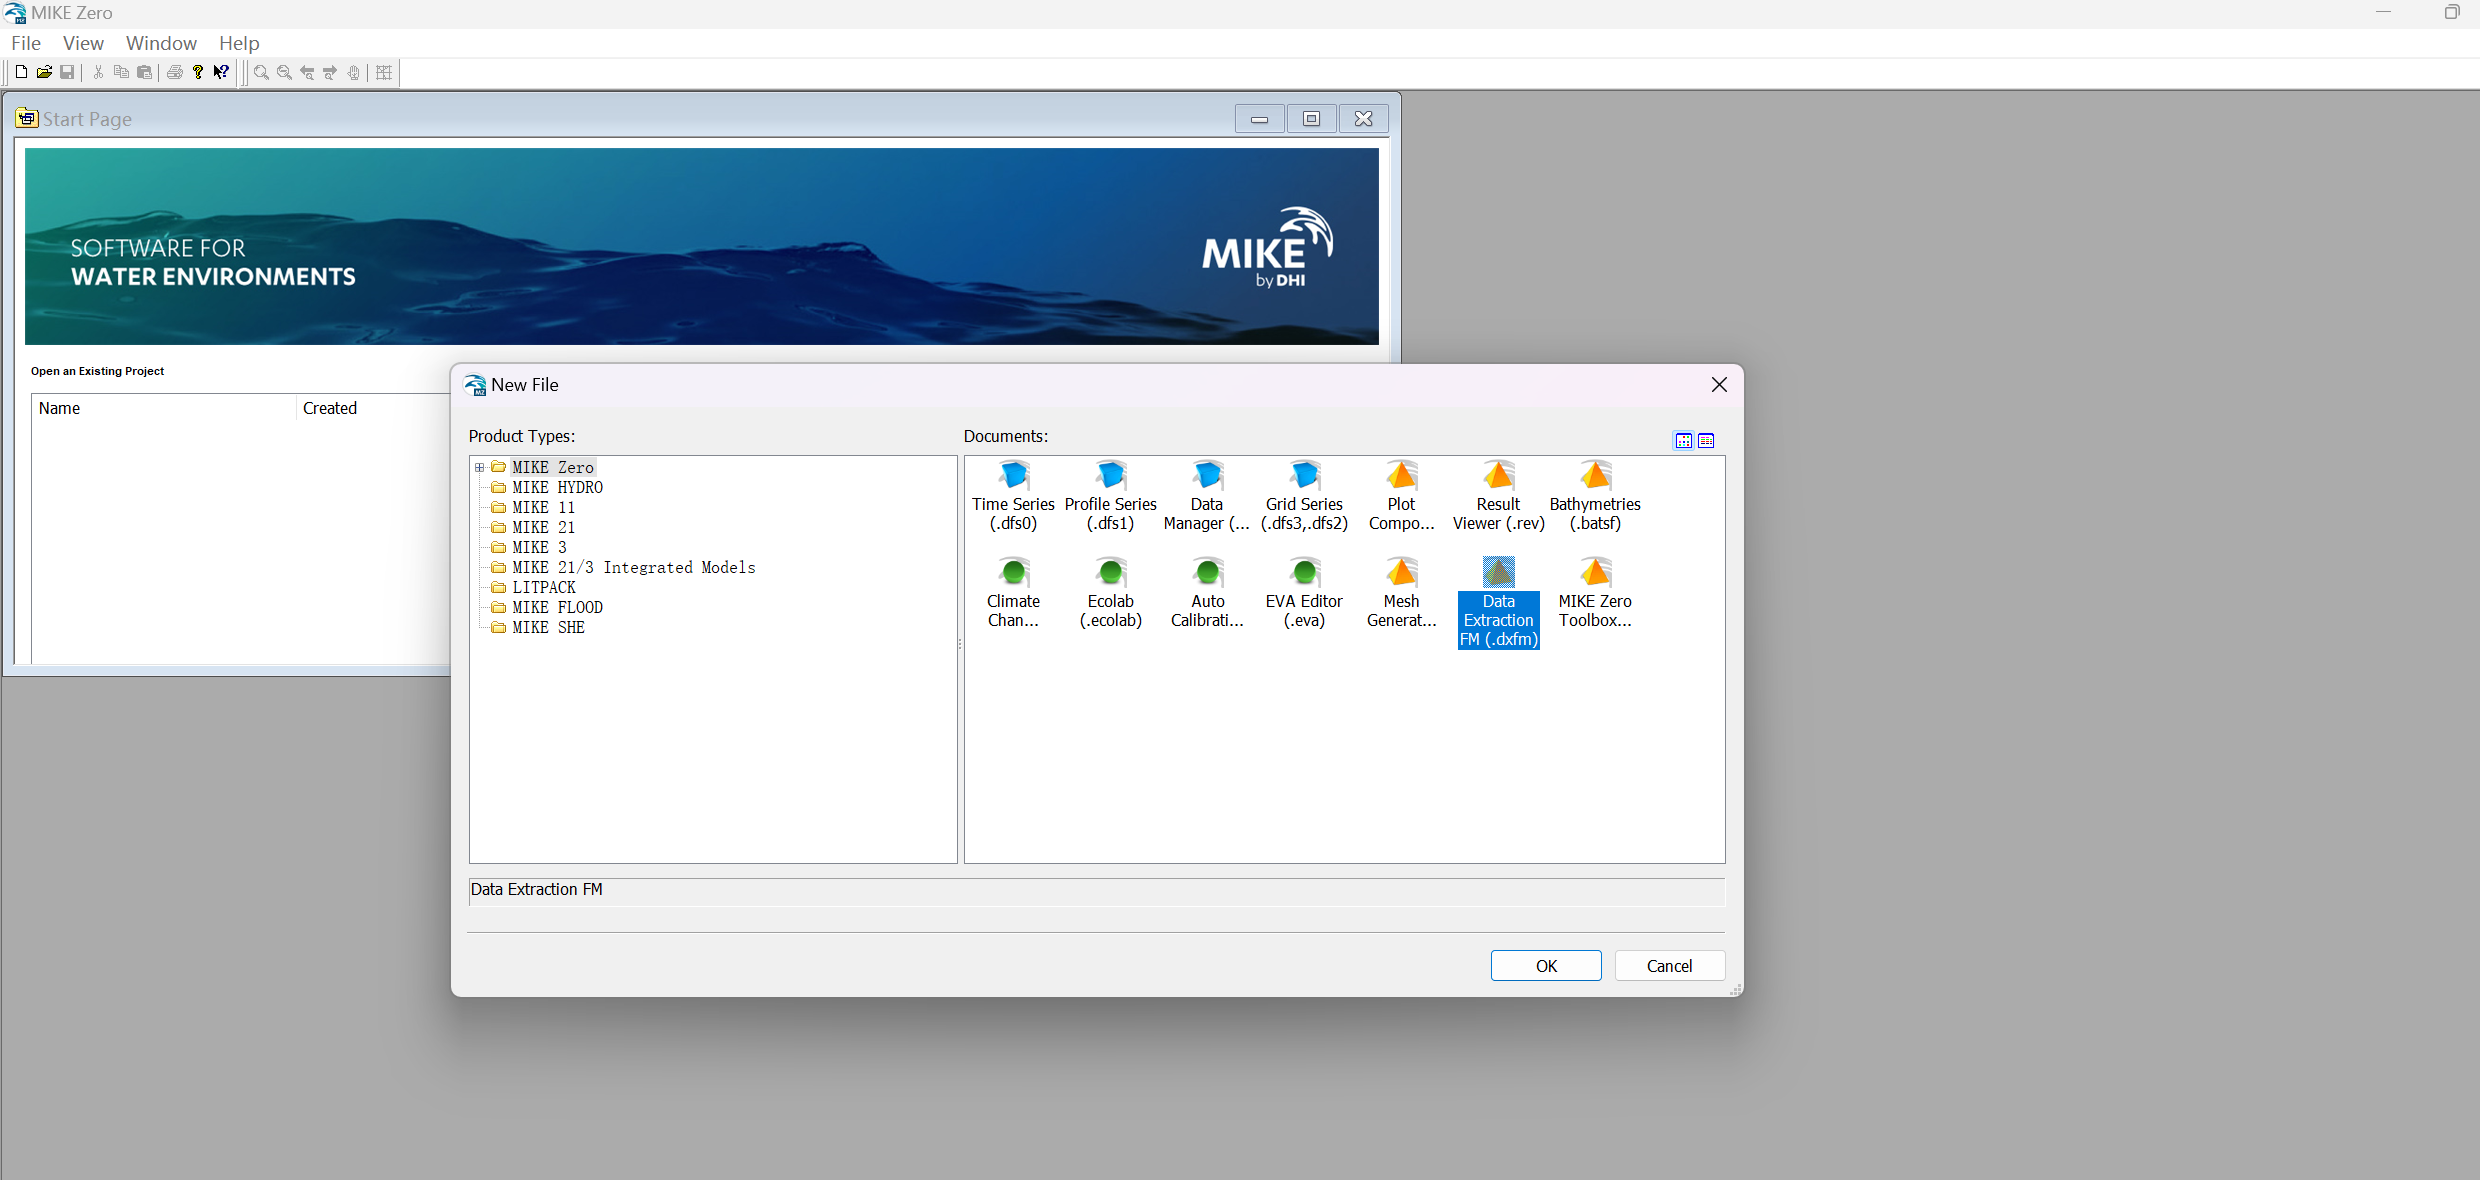Select EVA Editor (.eva) icon
Image resolution: width=2480 pixels, height=1180 pixels.
coord(1304,594)
